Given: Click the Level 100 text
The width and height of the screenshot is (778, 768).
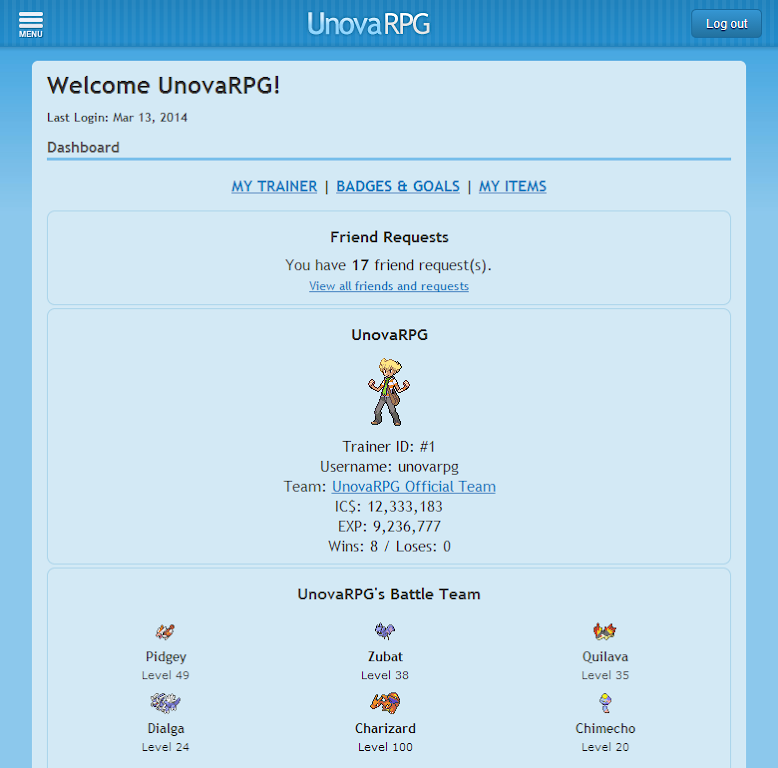Looking at the screenshot, I should coord(385,747).
